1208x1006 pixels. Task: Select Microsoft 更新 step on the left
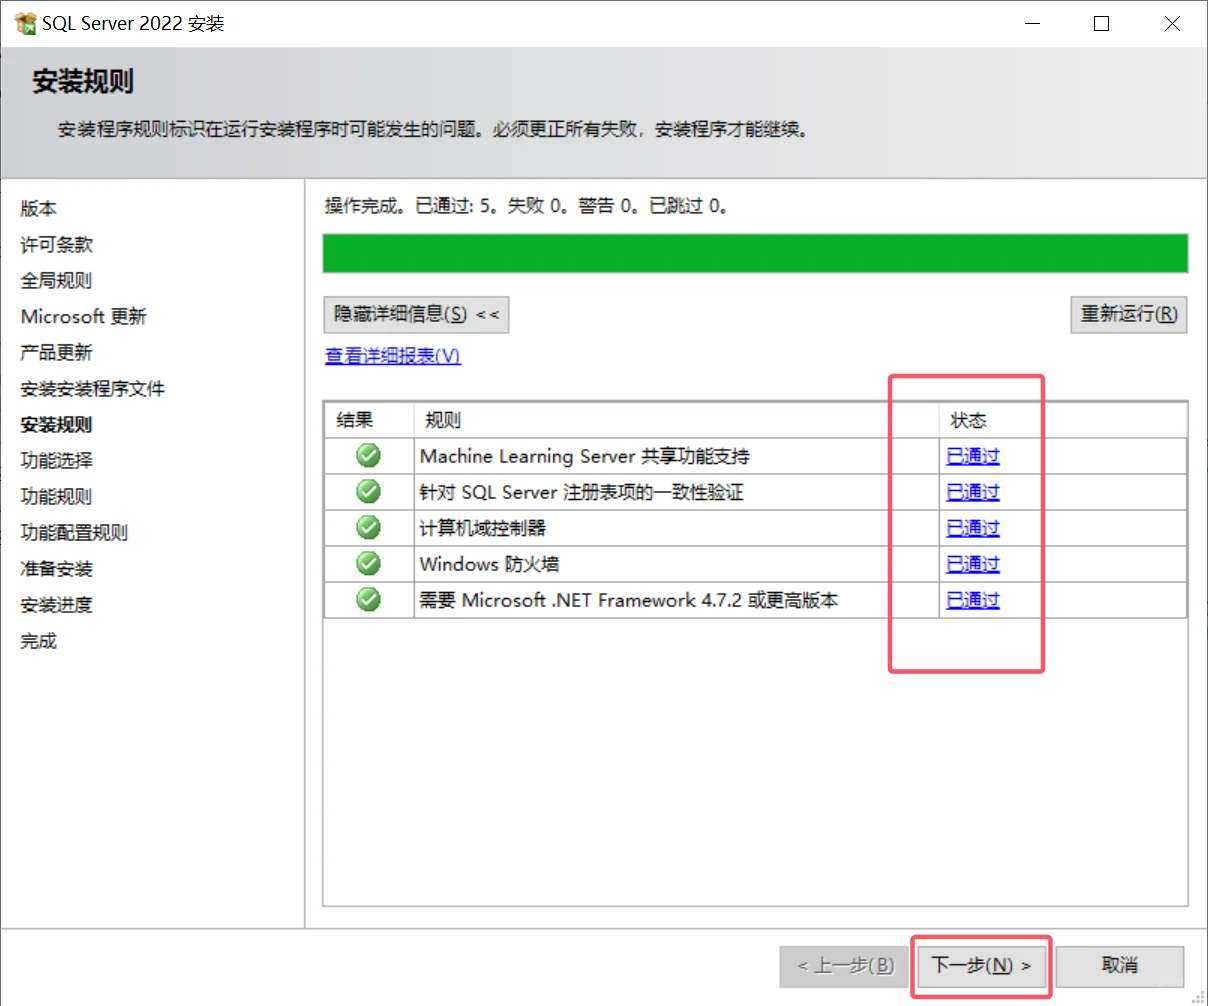tap(83, 316)
